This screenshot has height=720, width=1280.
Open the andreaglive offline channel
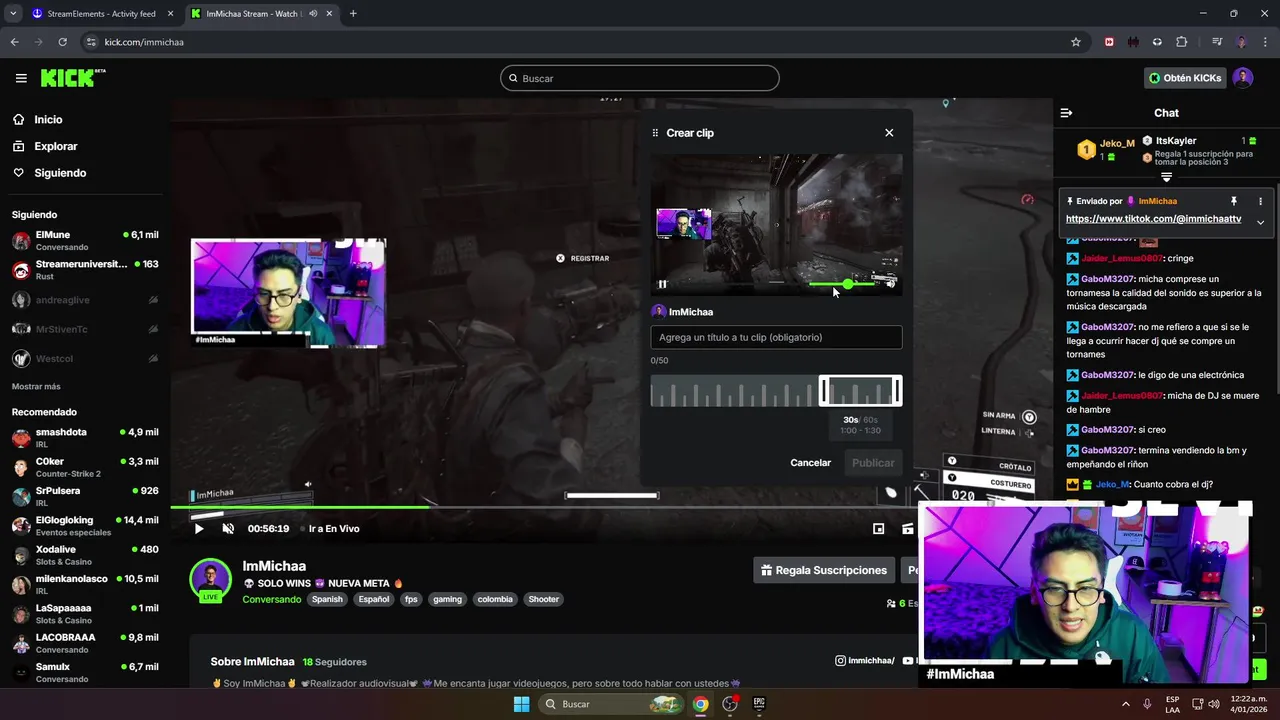coord(85,300)
